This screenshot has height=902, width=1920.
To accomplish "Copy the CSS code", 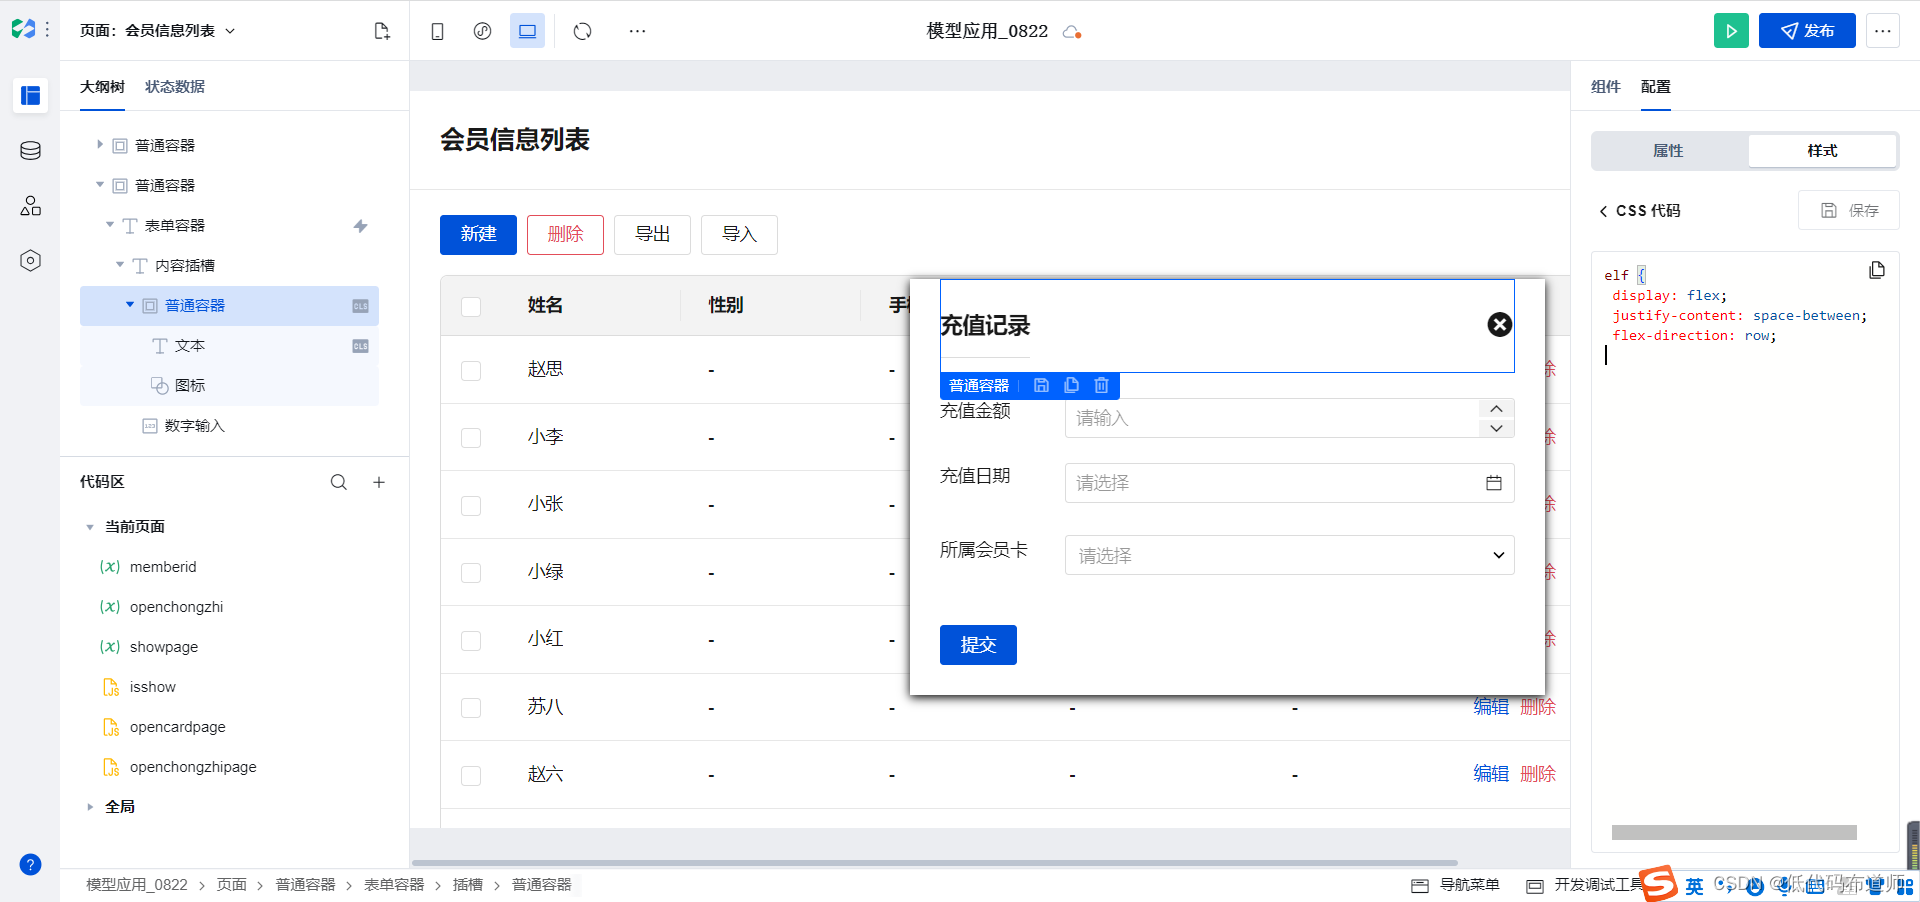I will (x=1877, y=270).
